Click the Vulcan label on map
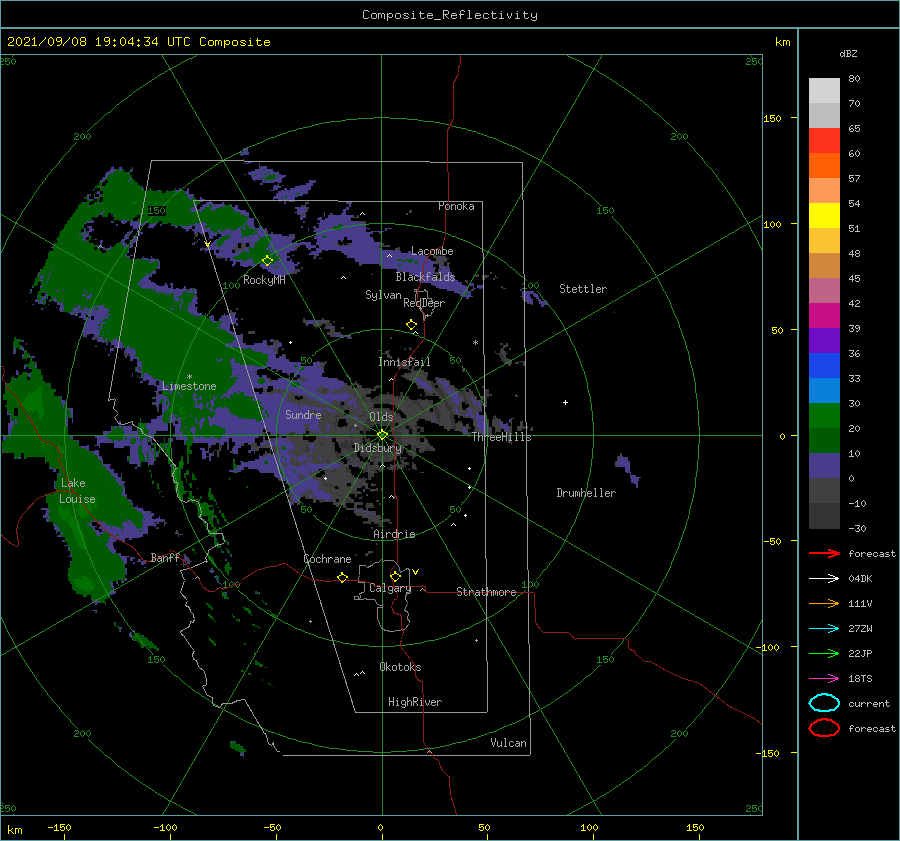 (508, 743)
